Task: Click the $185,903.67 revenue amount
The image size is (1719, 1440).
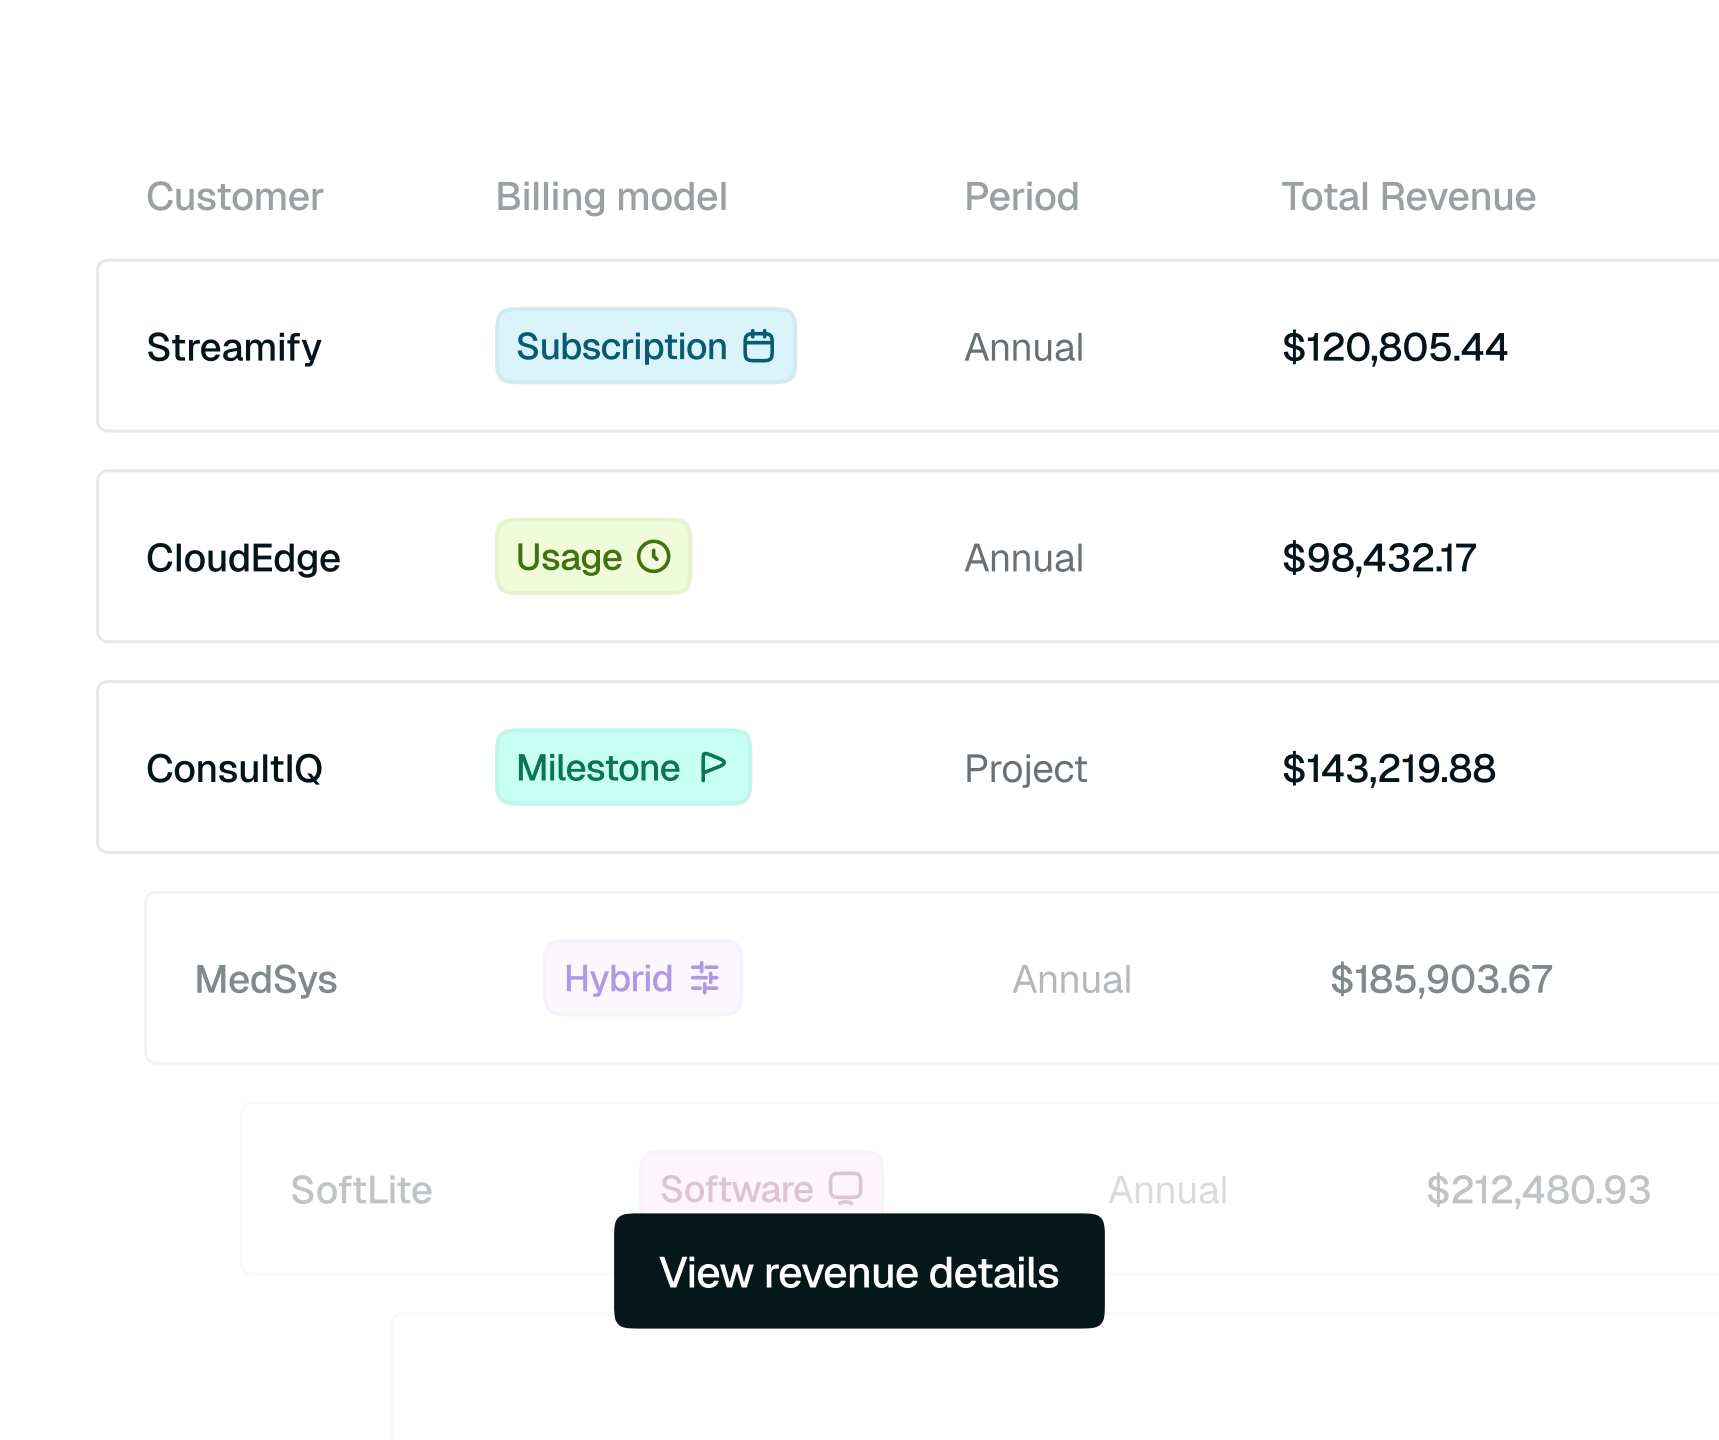Action: (x=1441, y=980)
